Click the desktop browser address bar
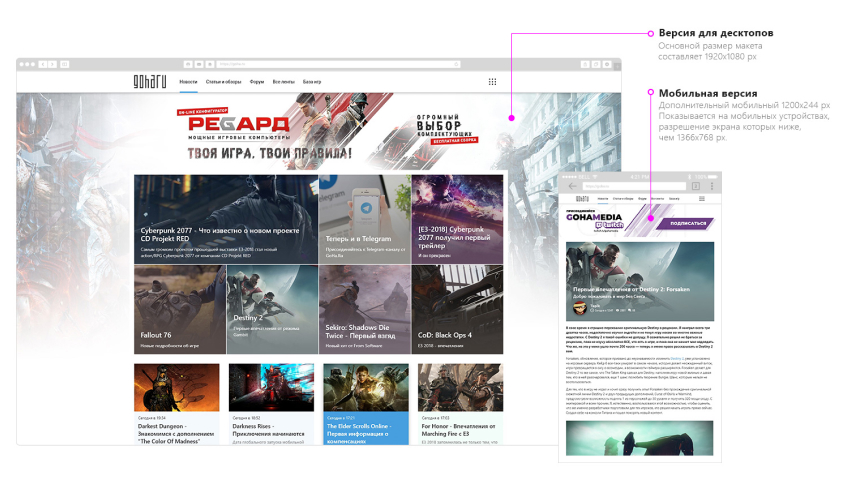Screen dimensions: 855x480 click(x=338, y=64)
